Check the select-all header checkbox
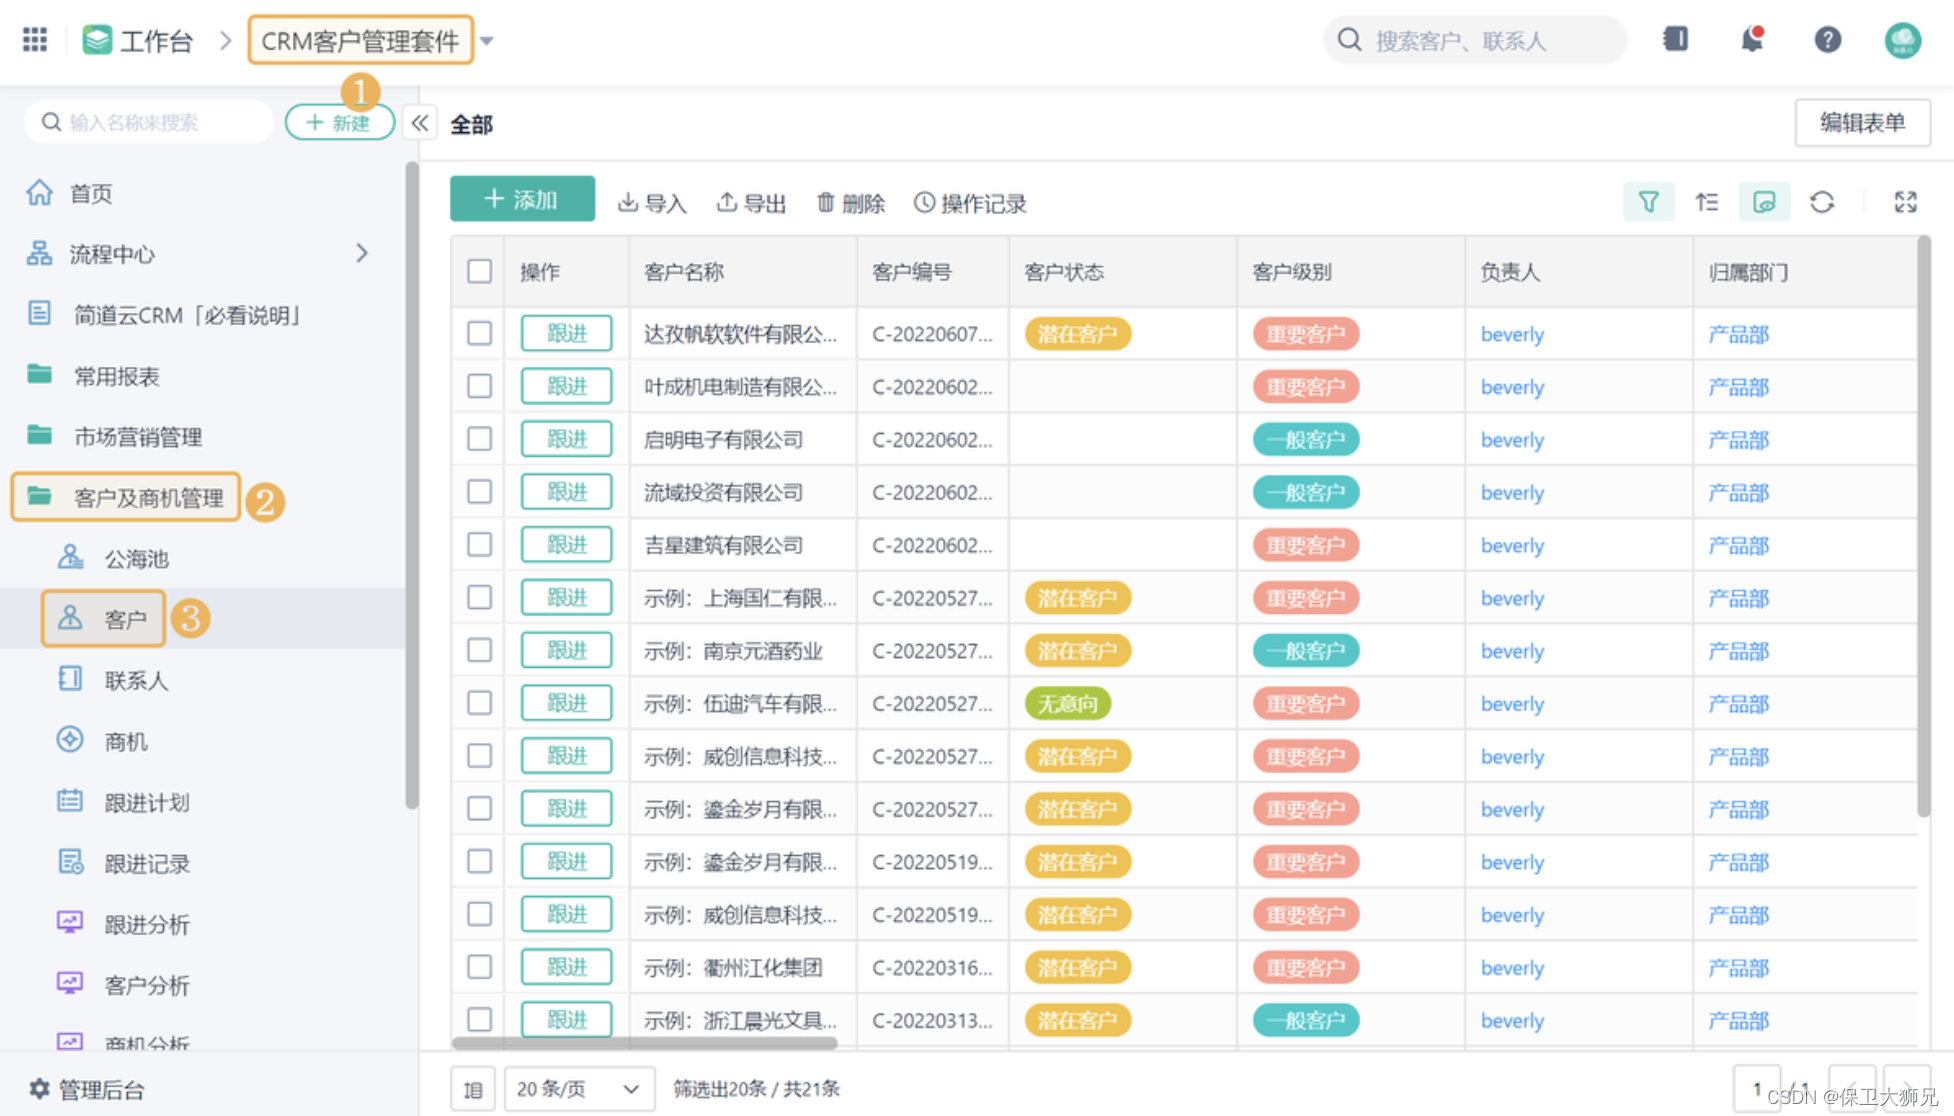 [x=480, y=271]
